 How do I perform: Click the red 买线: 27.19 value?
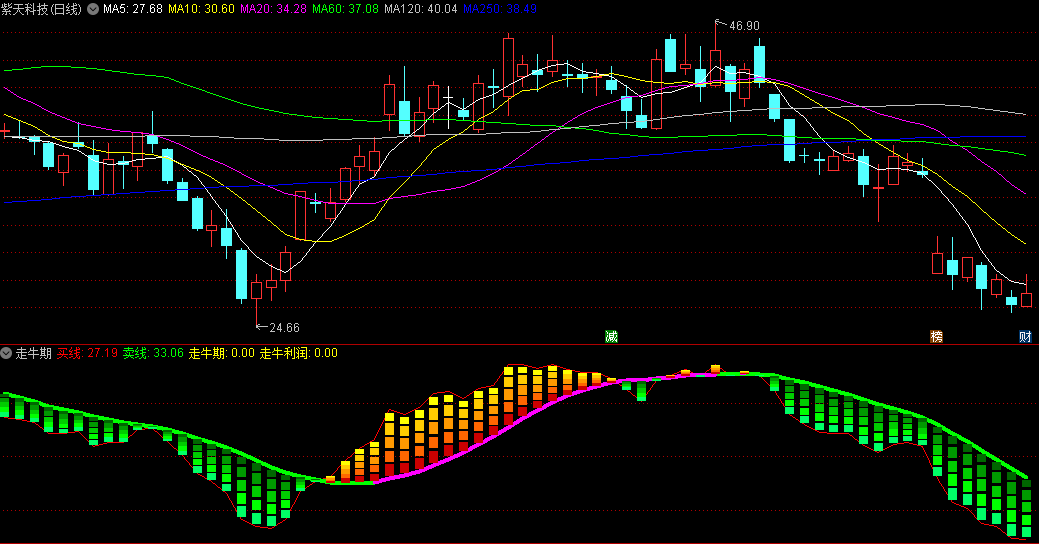[x=87, y=353]
